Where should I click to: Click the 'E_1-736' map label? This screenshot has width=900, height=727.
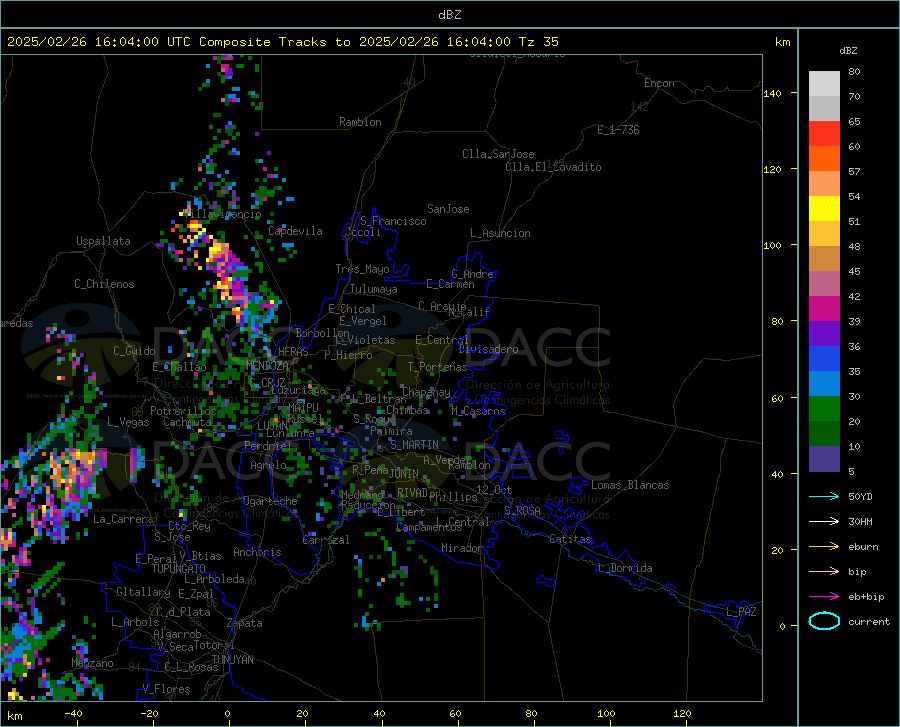[618, 130]
